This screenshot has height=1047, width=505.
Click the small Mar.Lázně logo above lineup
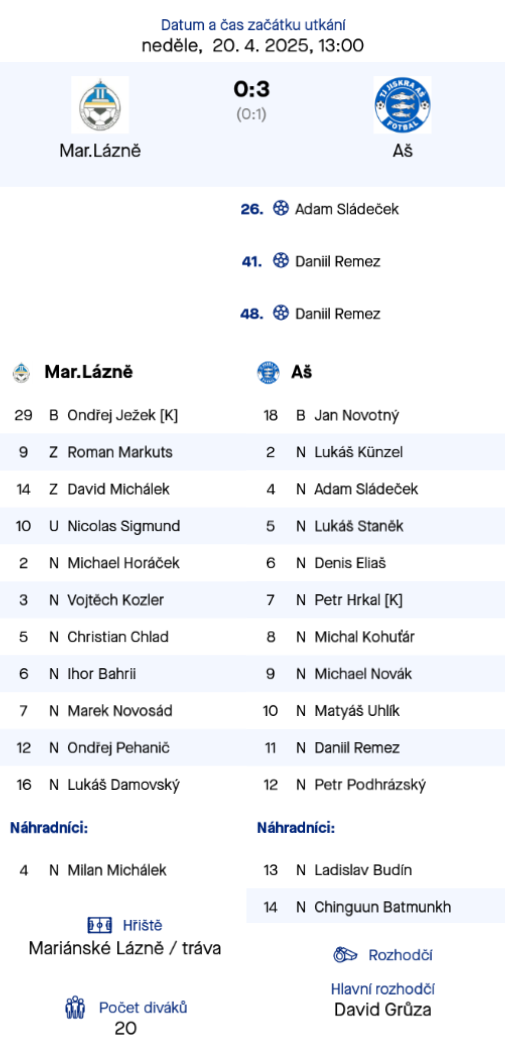pyautogui.click(x=21, y=372)
